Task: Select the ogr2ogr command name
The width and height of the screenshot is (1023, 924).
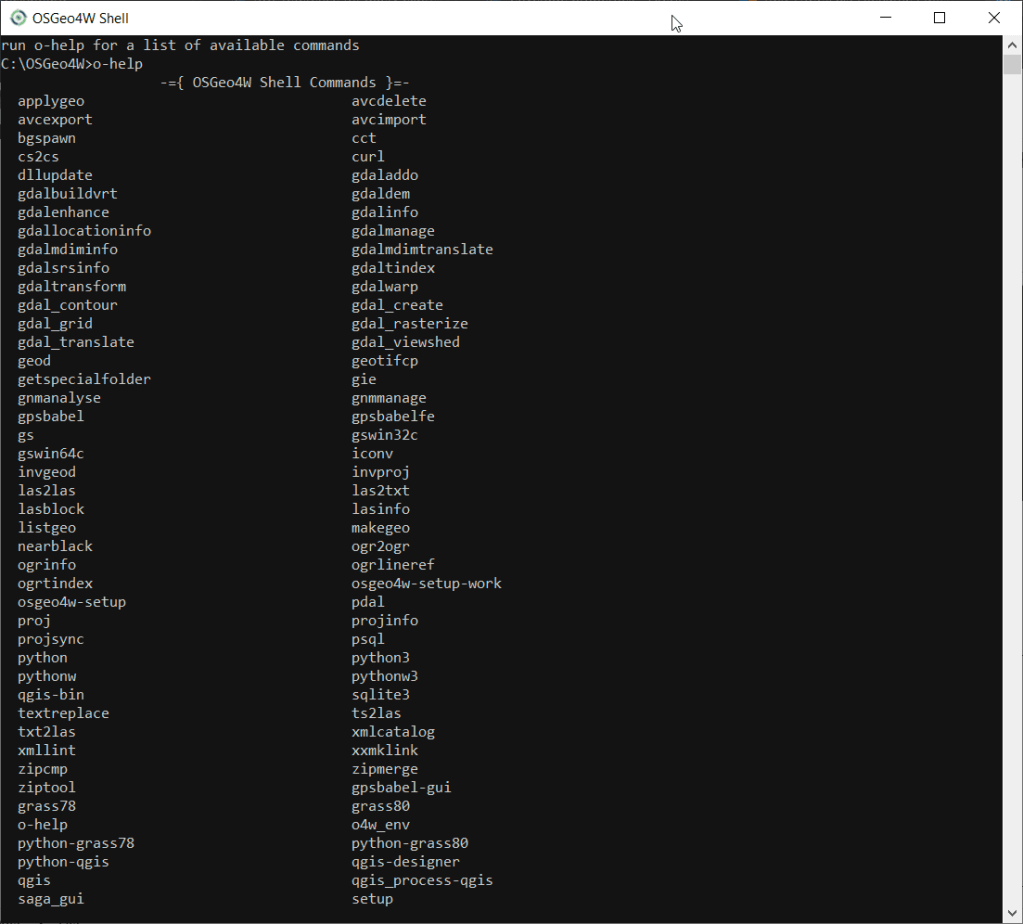Action: click(380, 546)
